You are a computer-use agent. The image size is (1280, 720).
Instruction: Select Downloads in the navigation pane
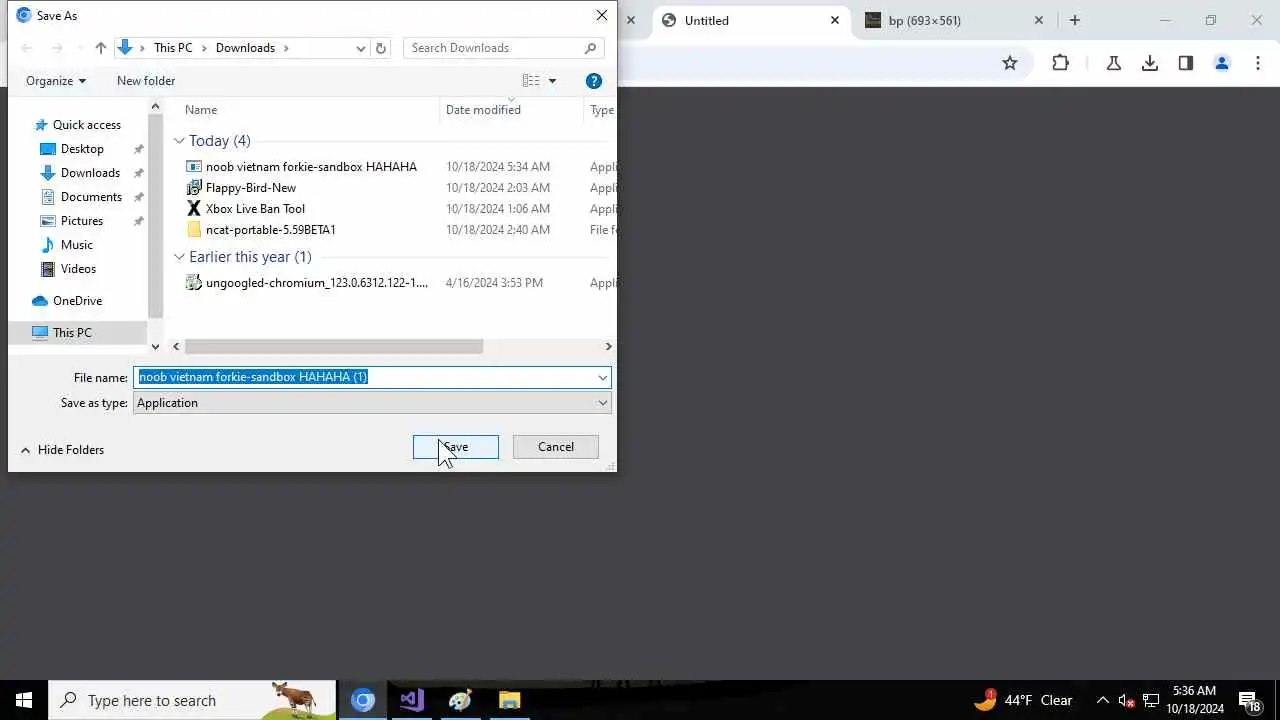pyautogui.click(x=90, y=173)
